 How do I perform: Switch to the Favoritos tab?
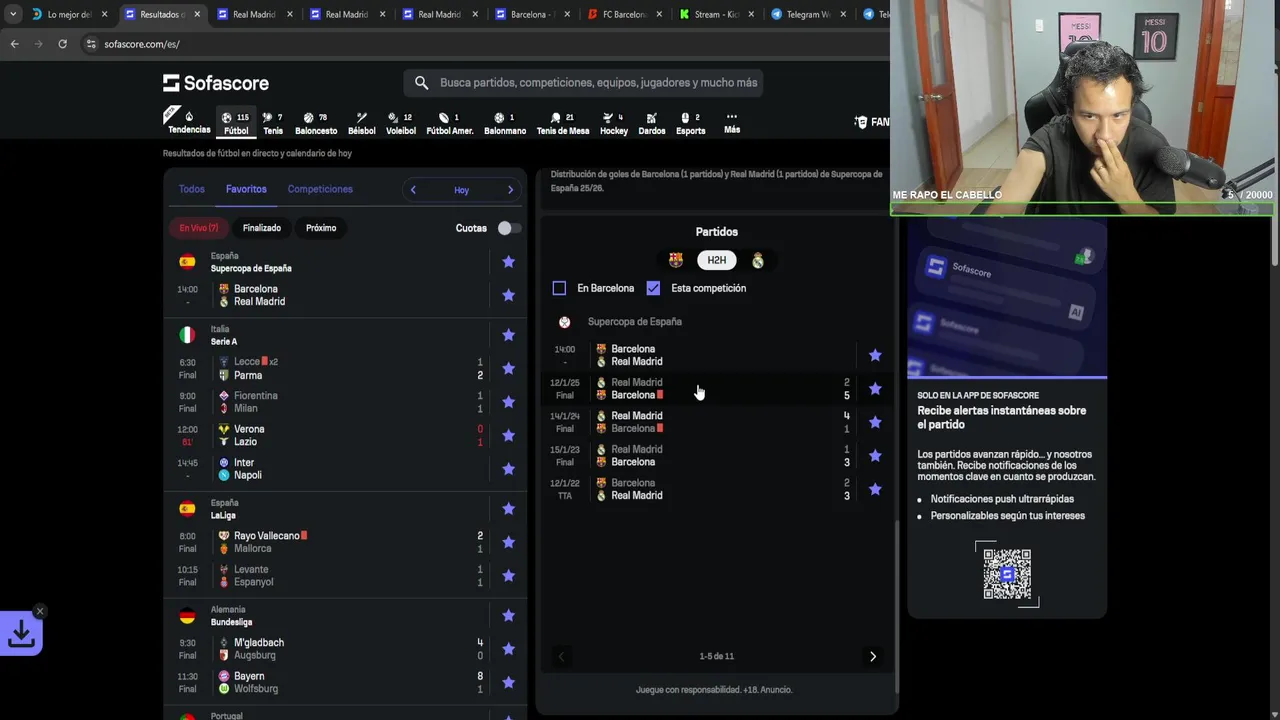pyautogui.click(x=246, y=189)
